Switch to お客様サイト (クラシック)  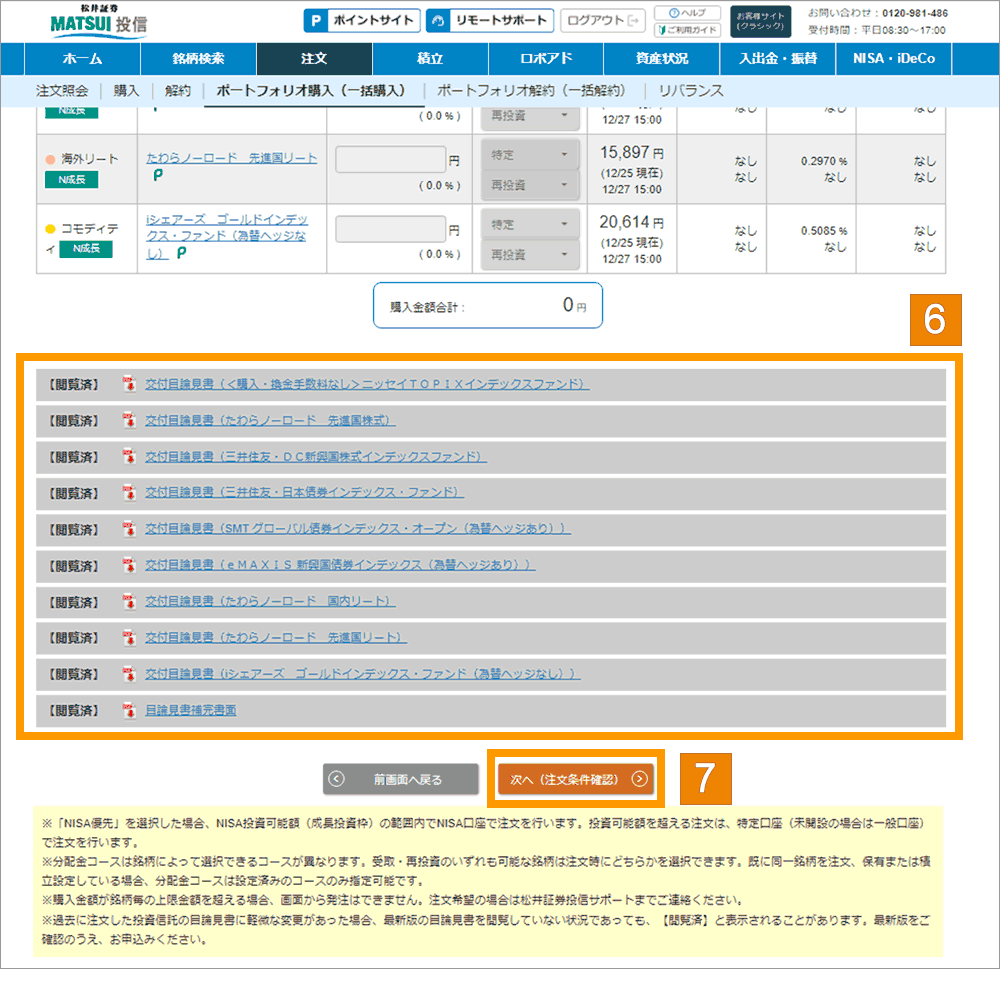pos(760,21)
